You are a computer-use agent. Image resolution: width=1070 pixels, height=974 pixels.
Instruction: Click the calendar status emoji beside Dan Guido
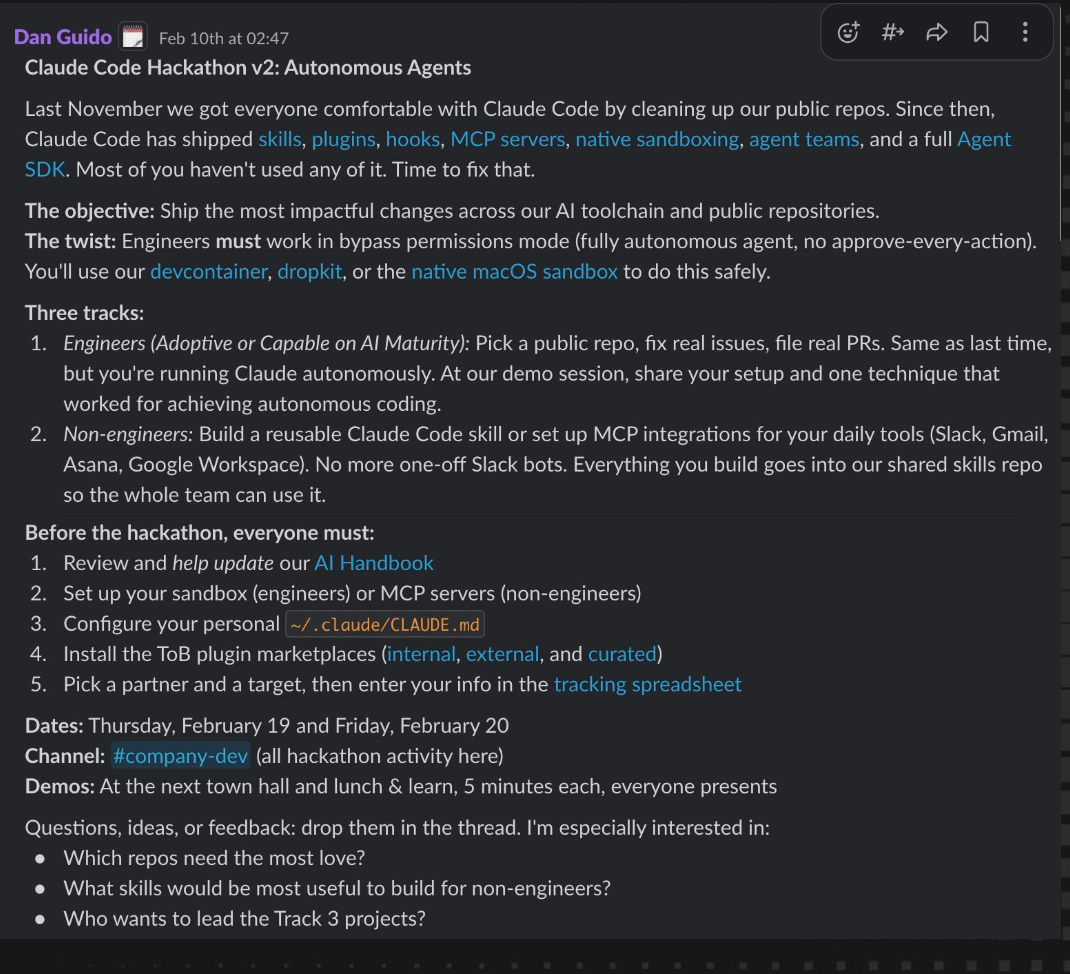133,37
